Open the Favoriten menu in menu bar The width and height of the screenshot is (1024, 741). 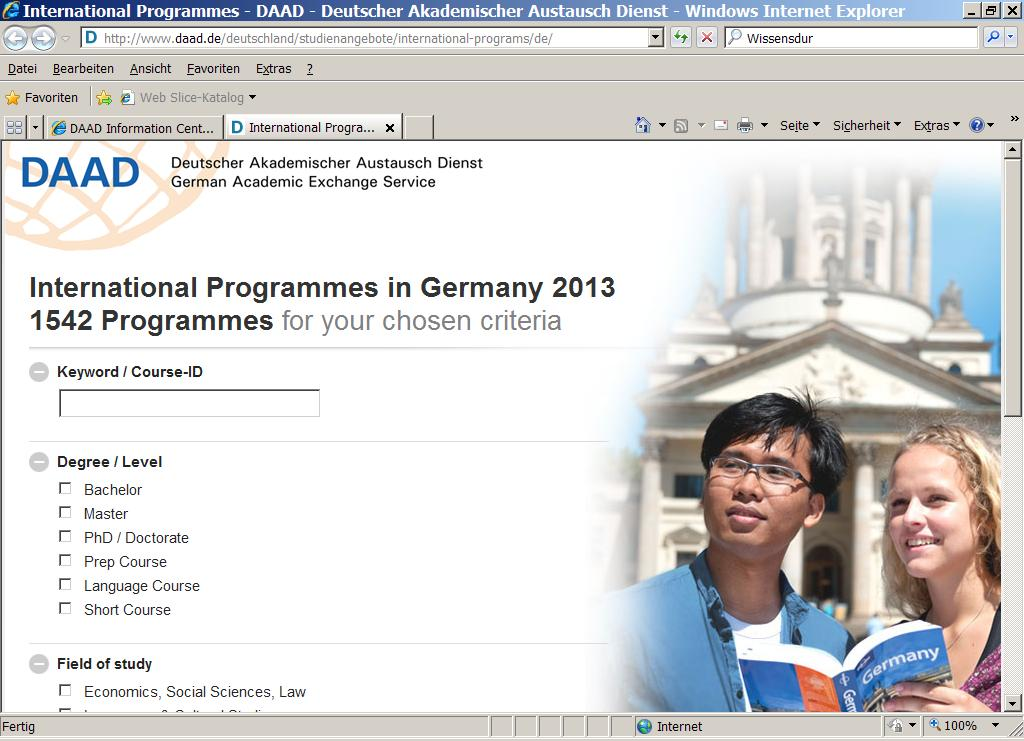coord(213,69)
